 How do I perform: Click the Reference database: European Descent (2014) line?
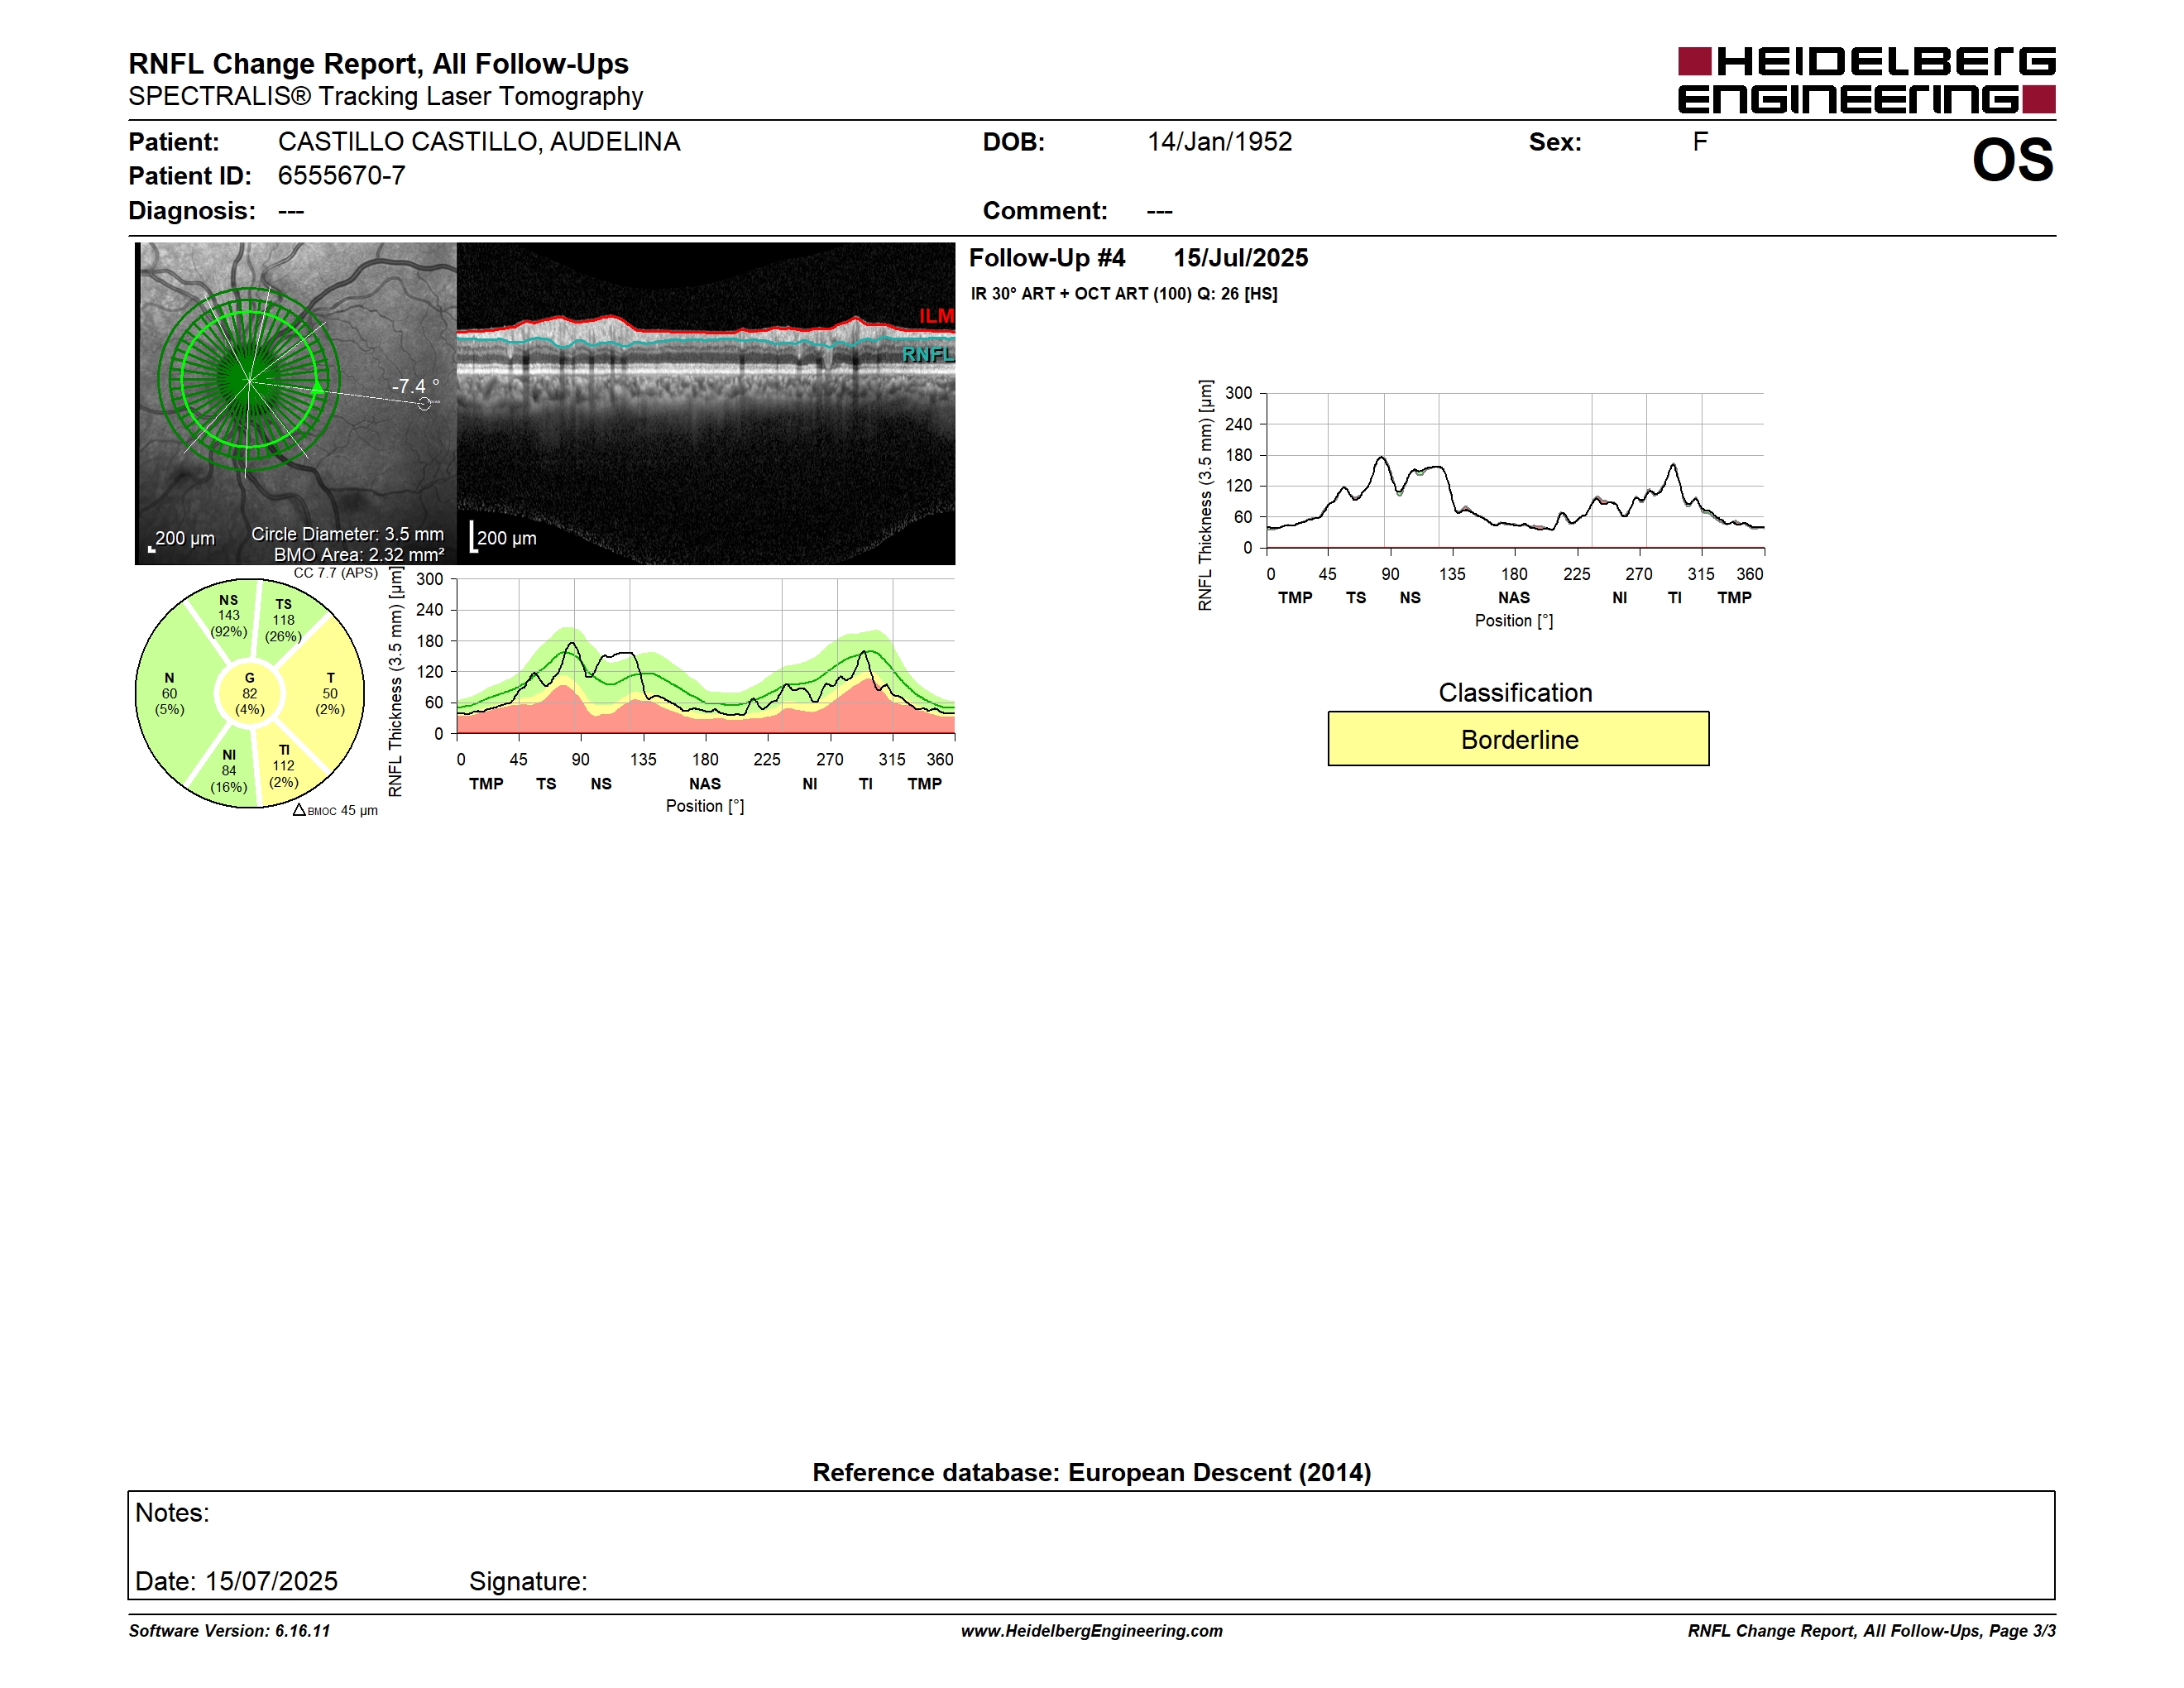1091,1473
